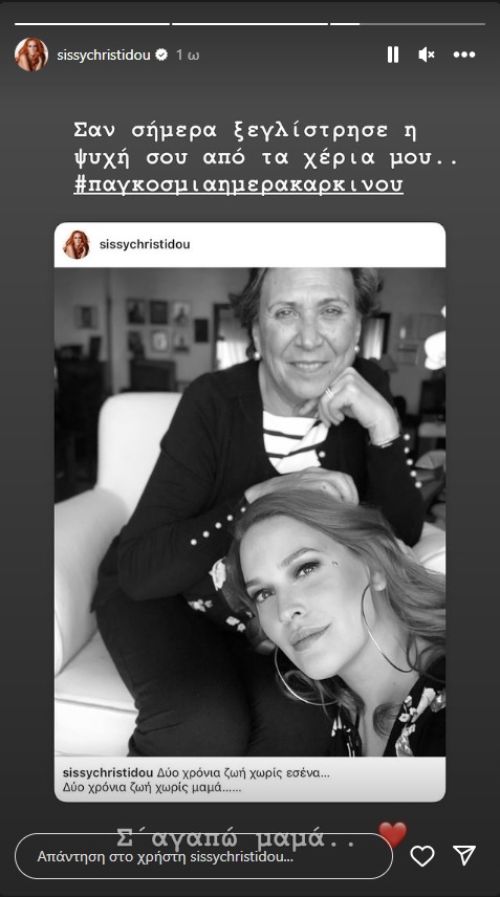This screenshot has height=897, width=500.
Task: Jump to the second story progress segment
Action: click(250, 24)
